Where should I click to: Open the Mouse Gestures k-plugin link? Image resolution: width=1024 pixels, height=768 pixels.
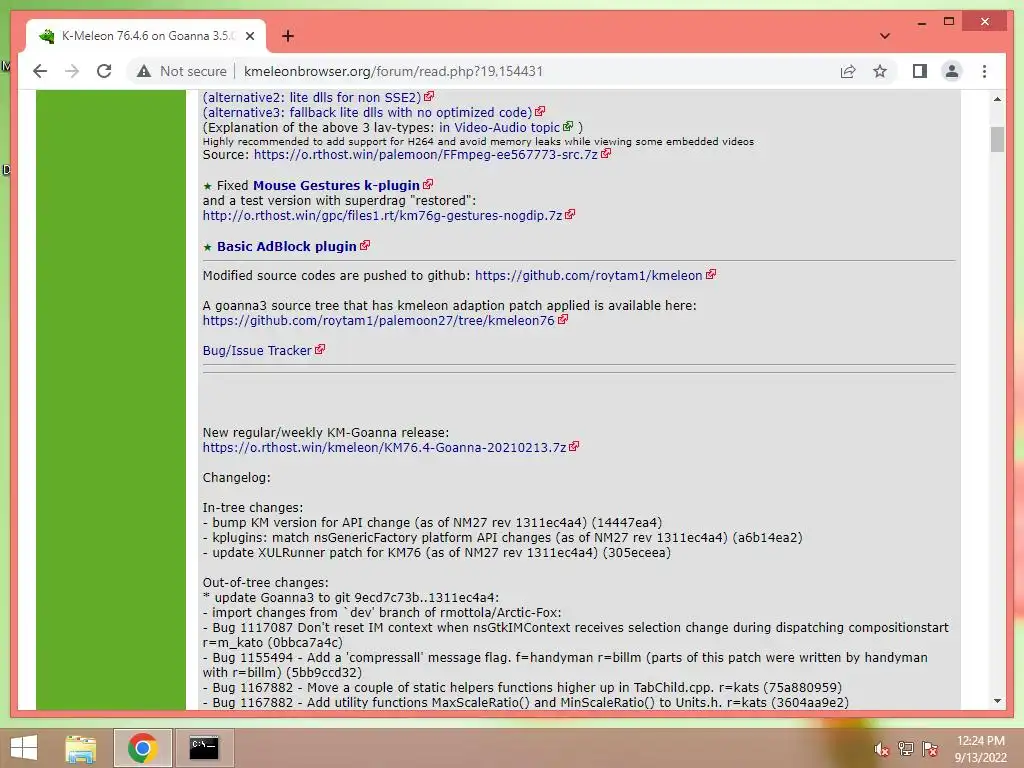336,185
